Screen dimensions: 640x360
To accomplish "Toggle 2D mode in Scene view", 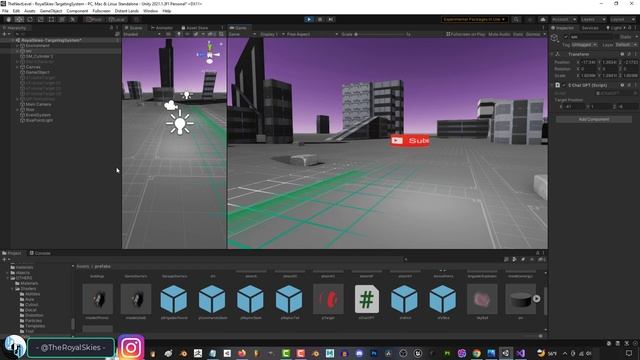I will click(168, 34).
